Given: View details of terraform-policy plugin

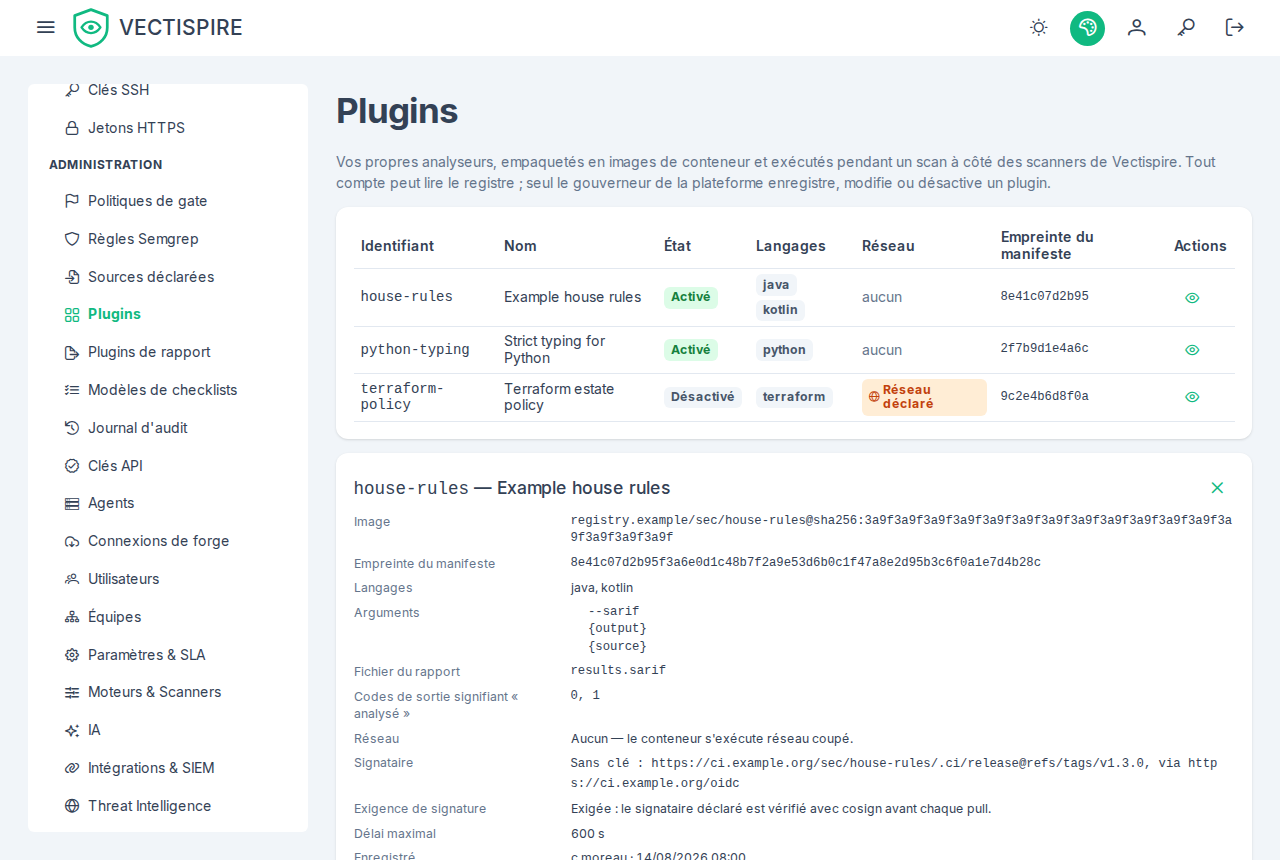Looking at the screenshot, I should [x=1192, y=397].
